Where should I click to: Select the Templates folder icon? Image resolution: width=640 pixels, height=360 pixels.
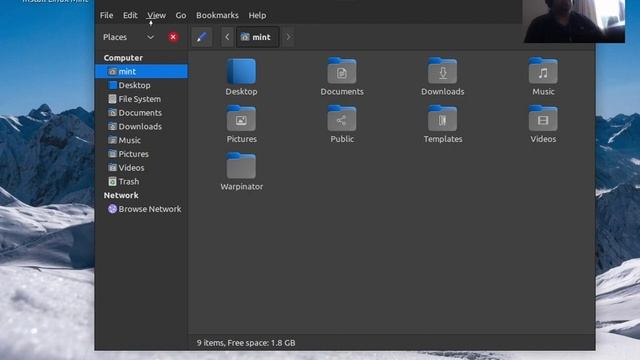coord(442,118)
